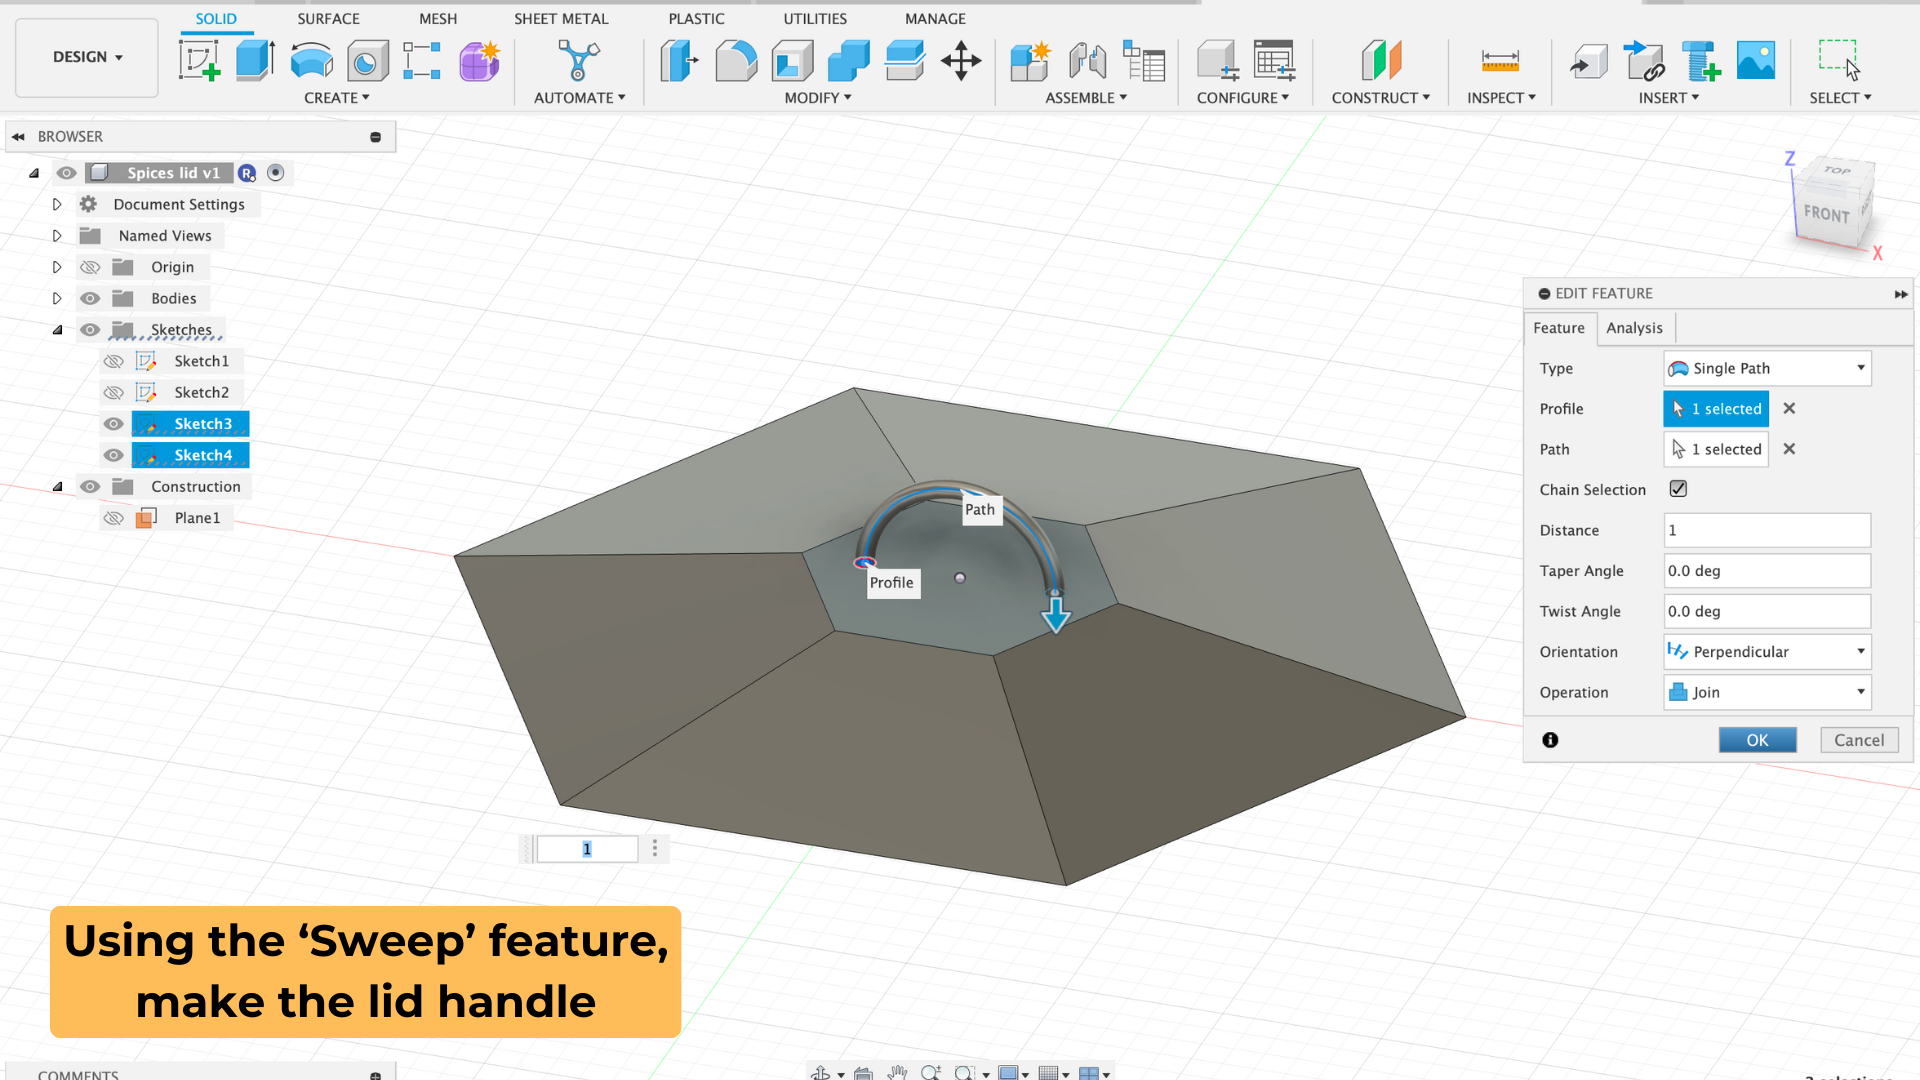This screenshot has width=1920, height=1080.
Task: Open the configuration table icon
Action: click(x=1275, y=61)
